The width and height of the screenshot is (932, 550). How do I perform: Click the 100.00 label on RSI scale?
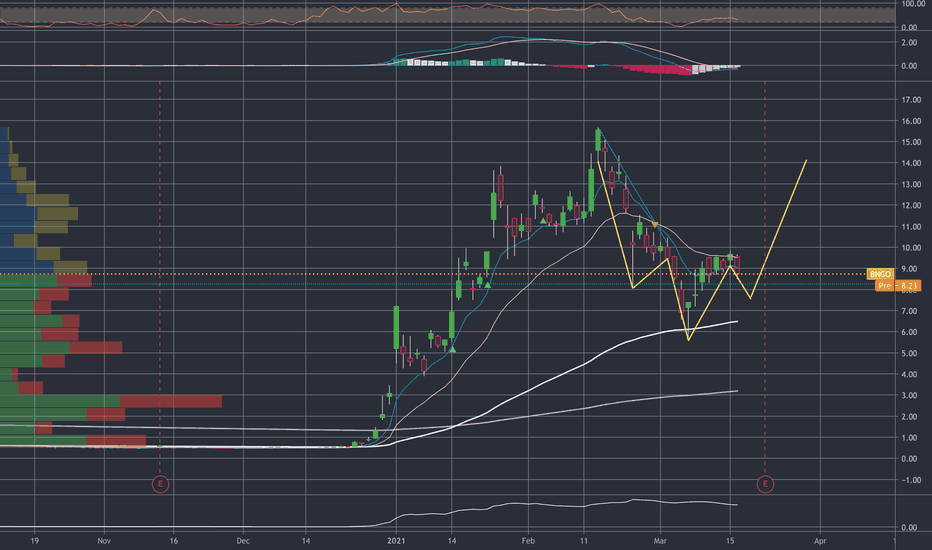click(912, 4)
